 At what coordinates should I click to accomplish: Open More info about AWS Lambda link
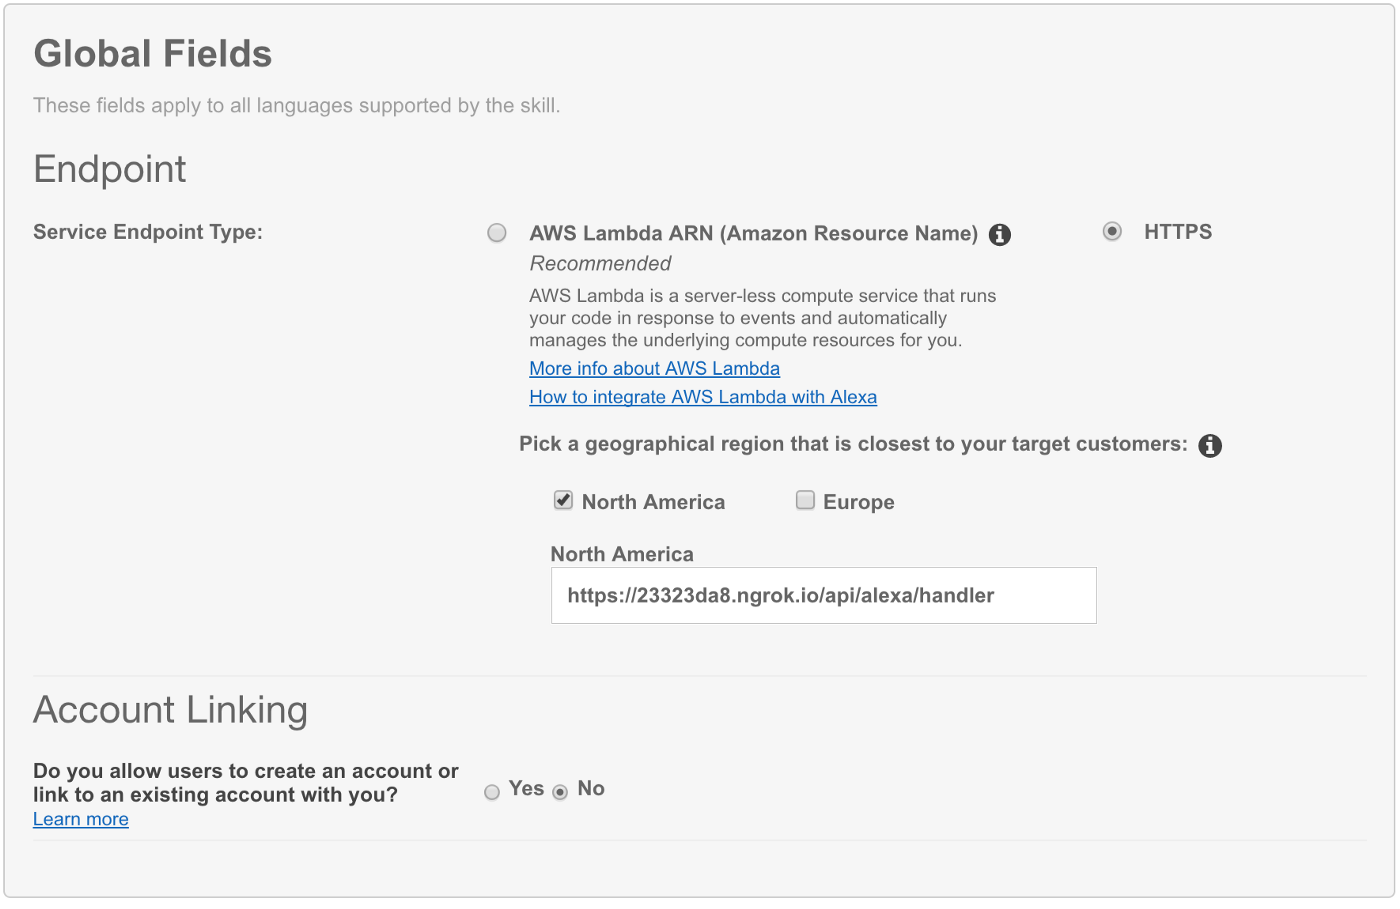(654, 368)
